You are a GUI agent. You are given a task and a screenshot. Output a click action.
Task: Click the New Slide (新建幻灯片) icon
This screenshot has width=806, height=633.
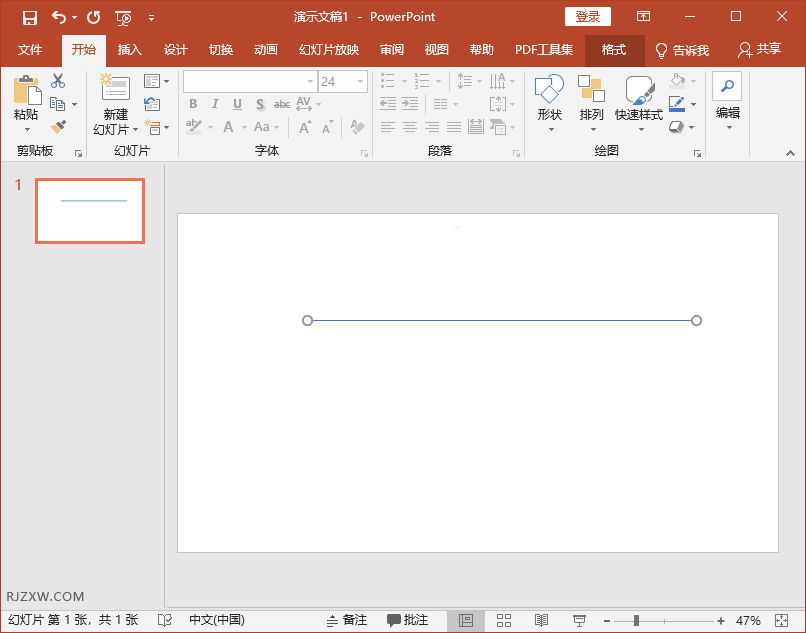pyautogui.click(x=115, y=88)
